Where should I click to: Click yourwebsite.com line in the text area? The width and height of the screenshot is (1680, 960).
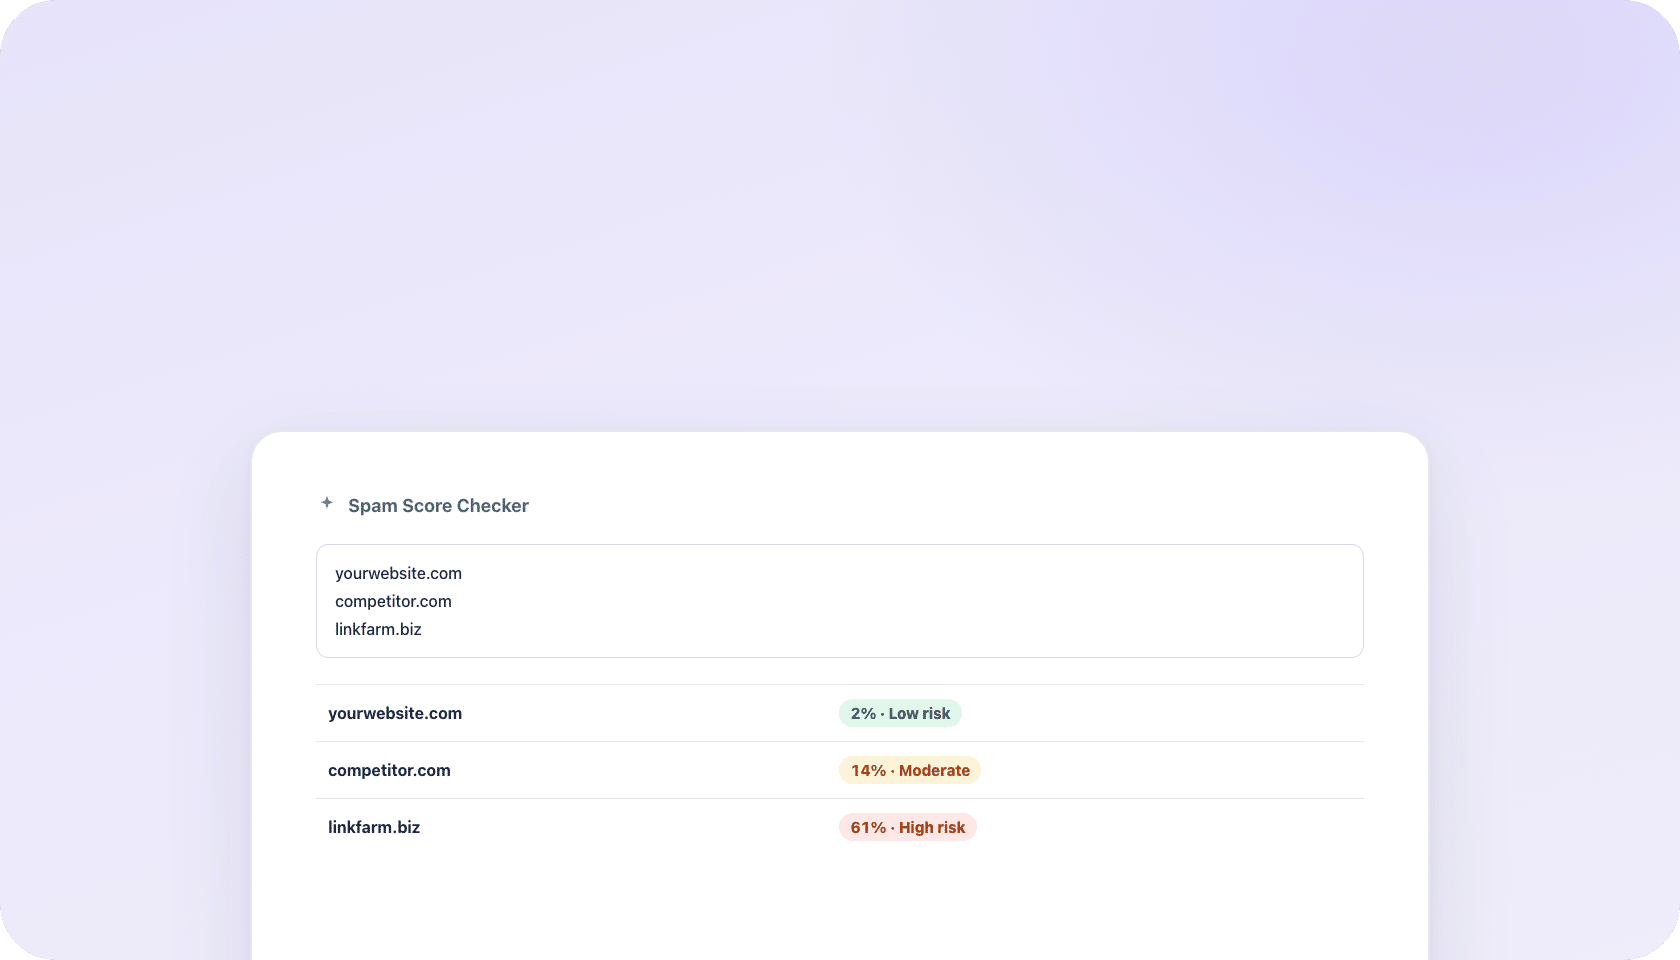tap(398, 573)
